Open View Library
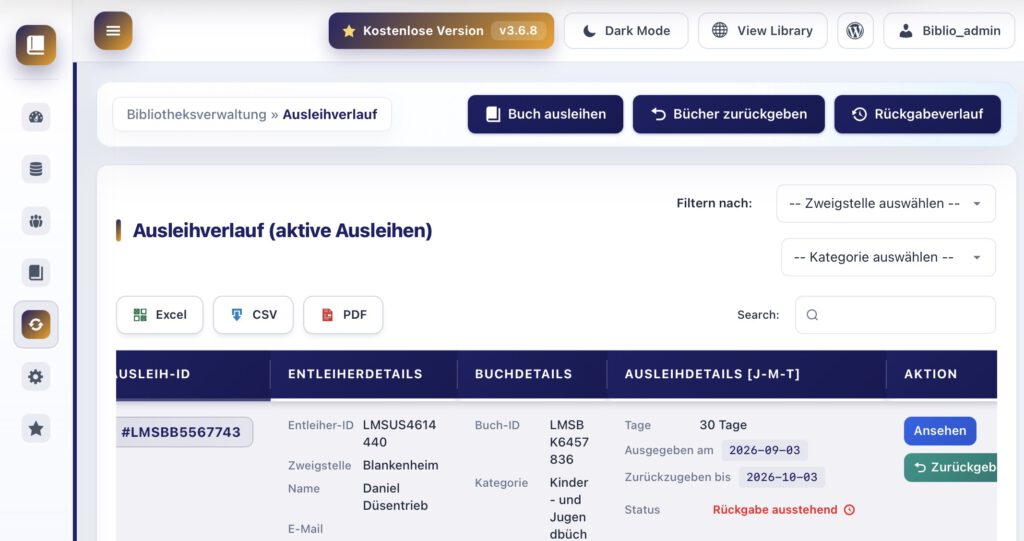This screenshot has height=541, width=1024. tap(763, 31)
